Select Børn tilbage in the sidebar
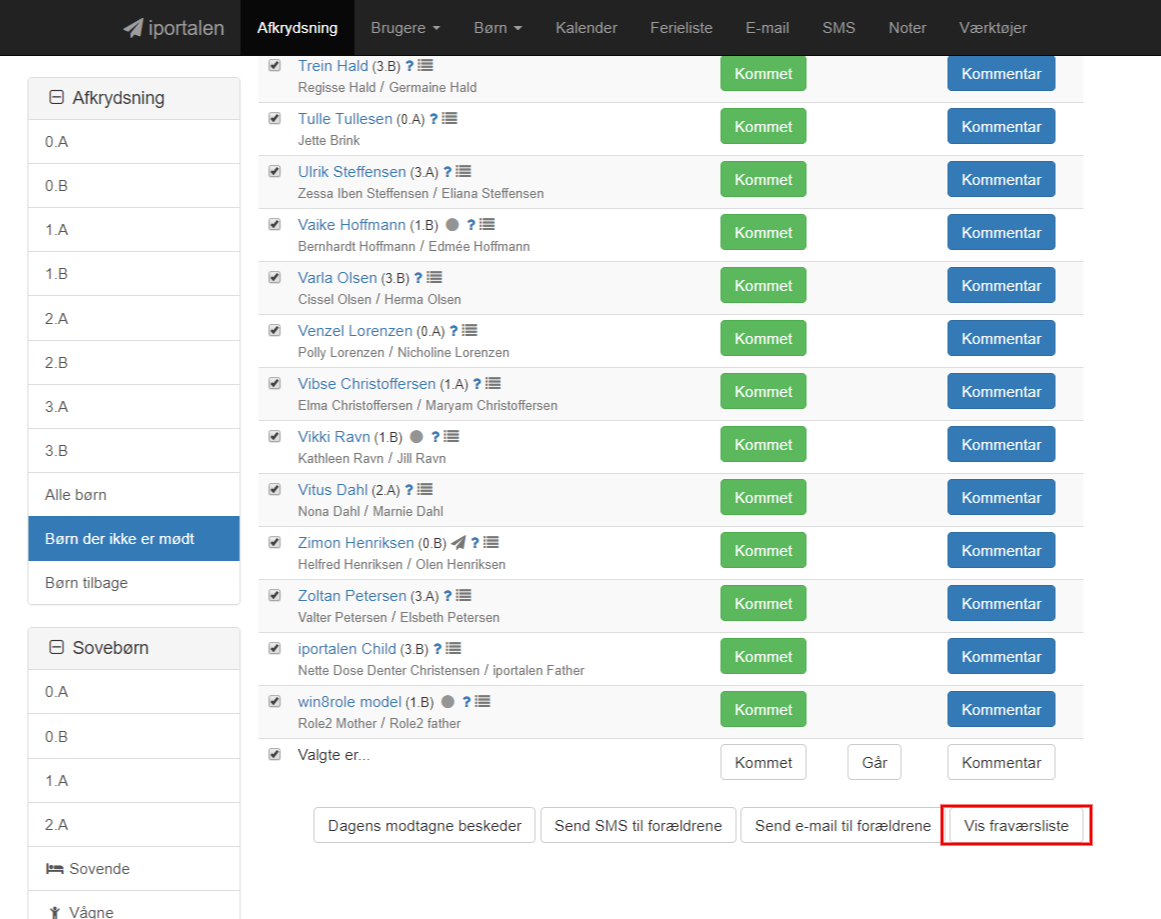The height and width of the screenshot is (919, 1161). pyautogui.click(x=134, y=583)
